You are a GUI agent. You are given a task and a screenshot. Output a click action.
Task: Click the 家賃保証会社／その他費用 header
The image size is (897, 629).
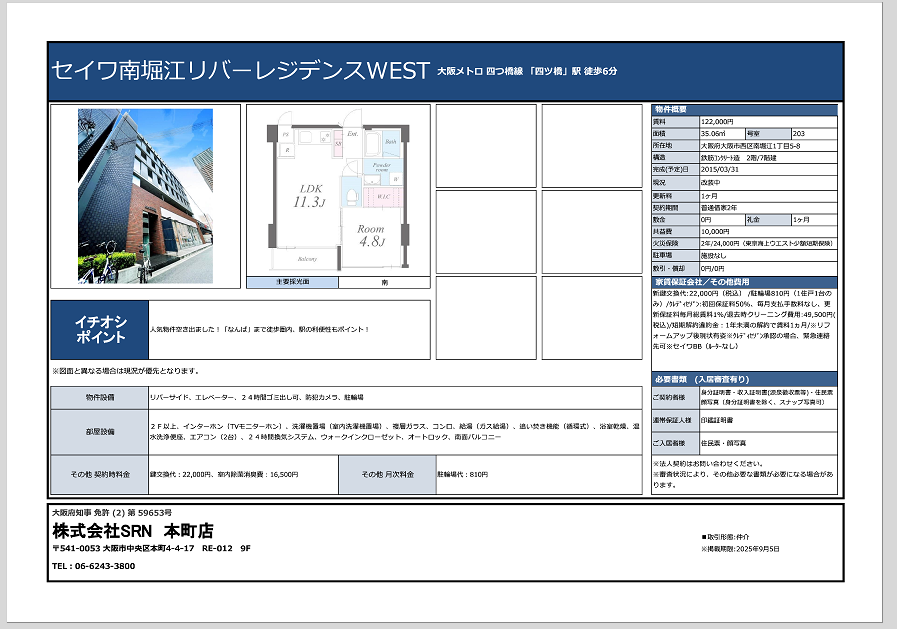pyautogui.click(x=701, y=282)
